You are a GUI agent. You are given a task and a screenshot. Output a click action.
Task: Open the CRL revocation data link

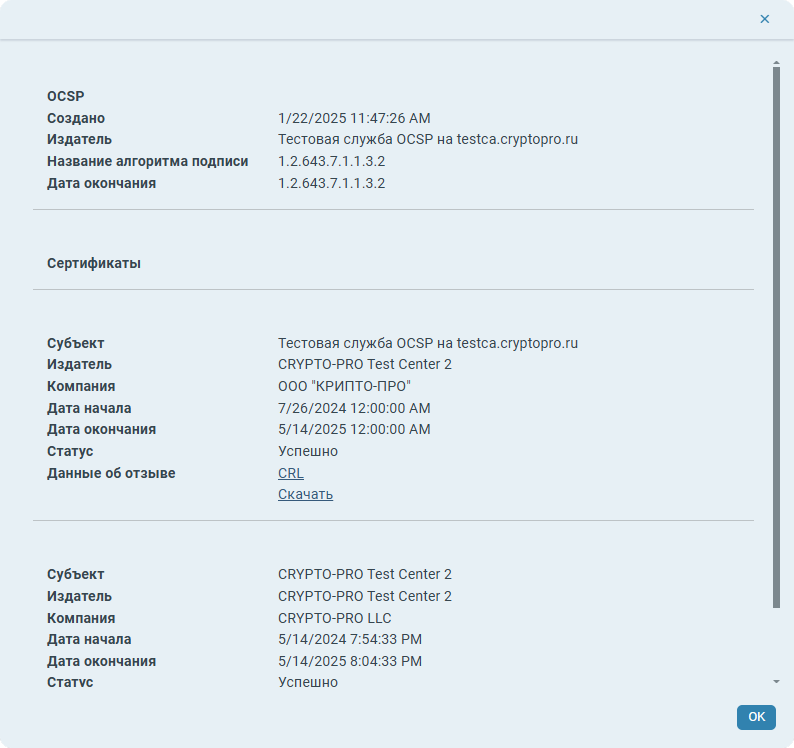[x=290, y=473]
